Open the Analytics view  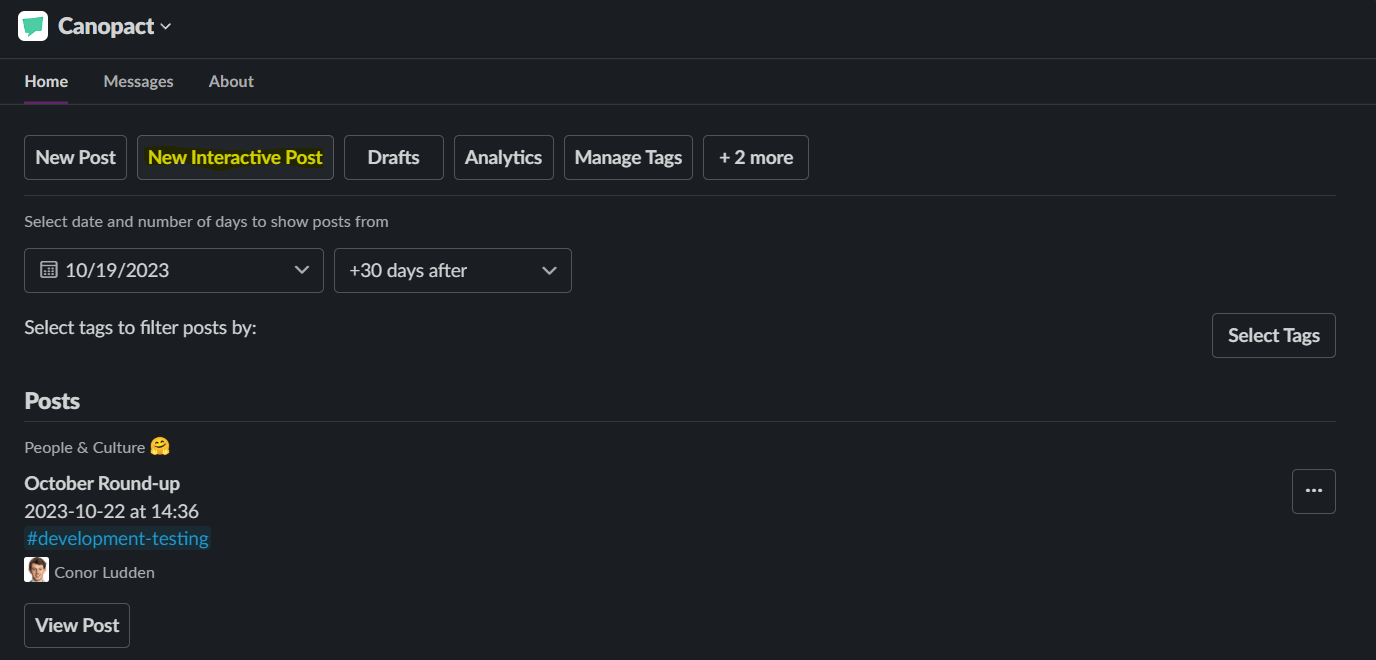pos(504,158)
